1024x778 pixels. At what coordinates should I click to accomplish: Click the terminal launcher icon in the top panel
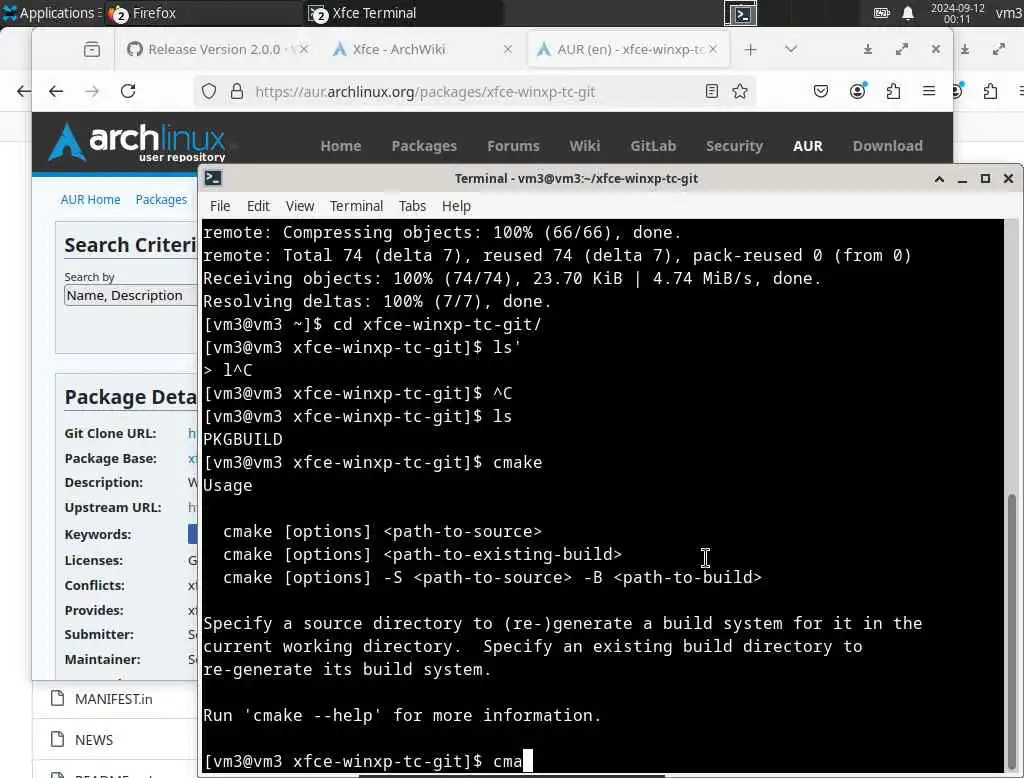[741, 14]
